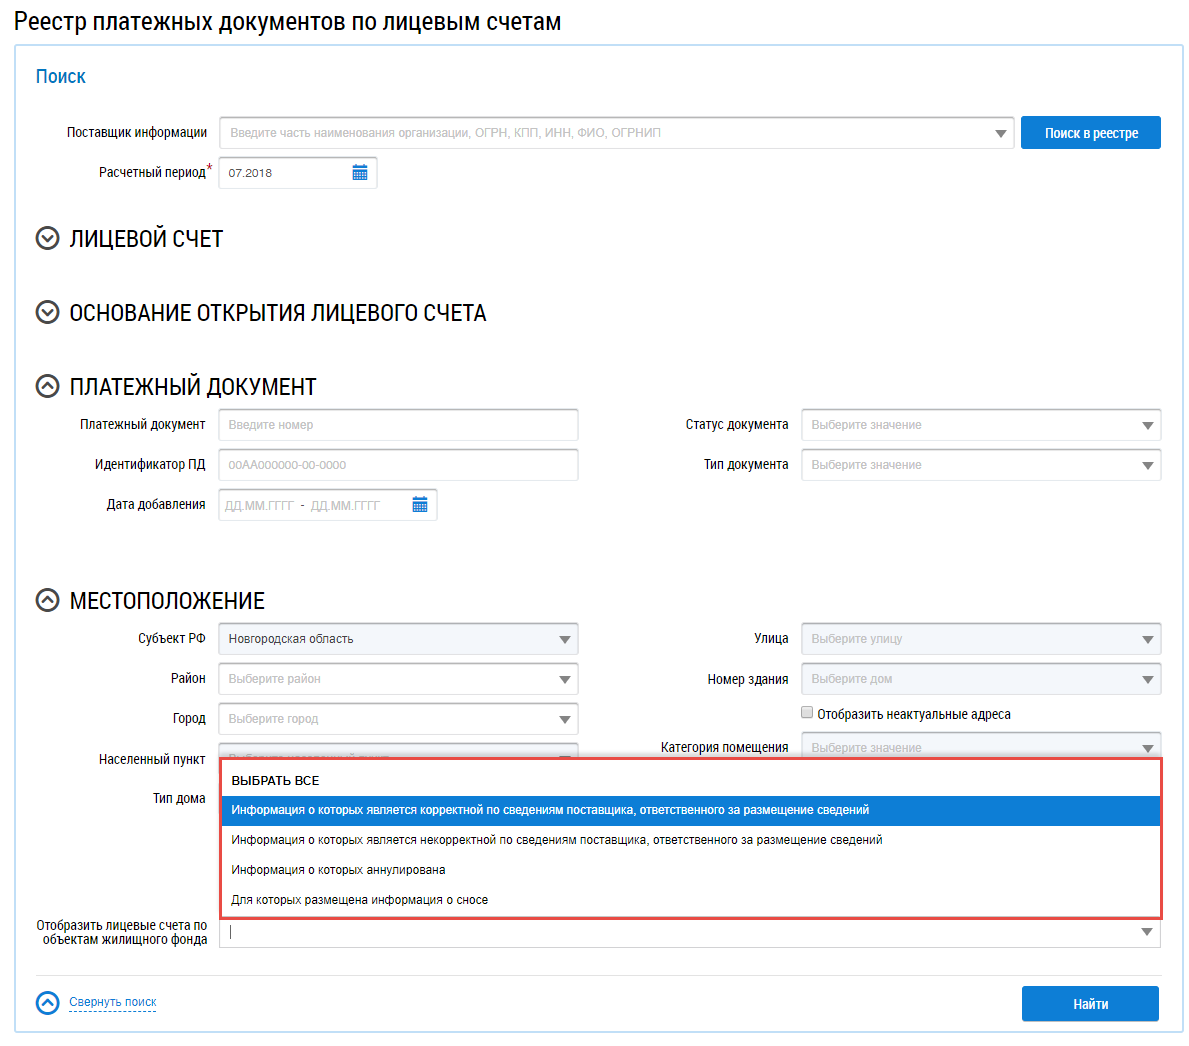Viewport: 1189px width, 1046px height.
Task: Open calendar icon for Дата добавления
Action: (x=420, y=505)
